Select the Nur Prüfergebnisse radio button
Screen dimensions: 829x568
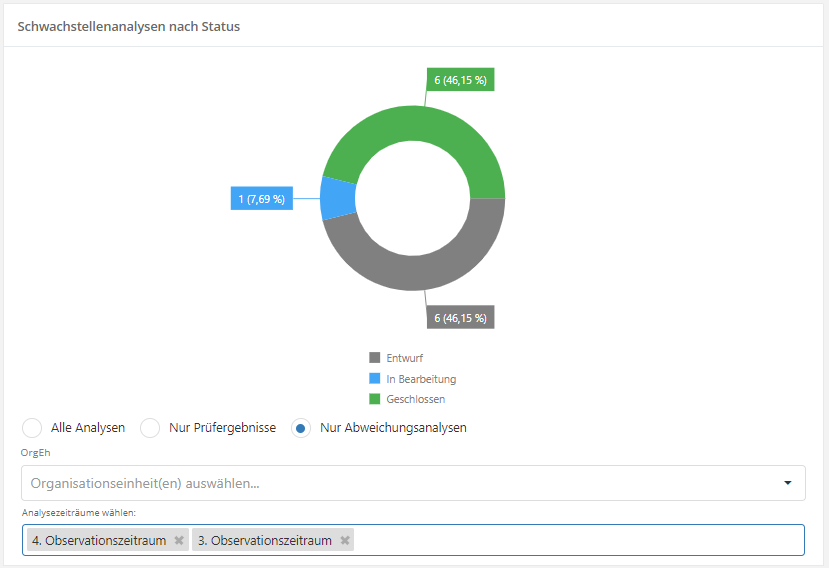coord(150,428)
